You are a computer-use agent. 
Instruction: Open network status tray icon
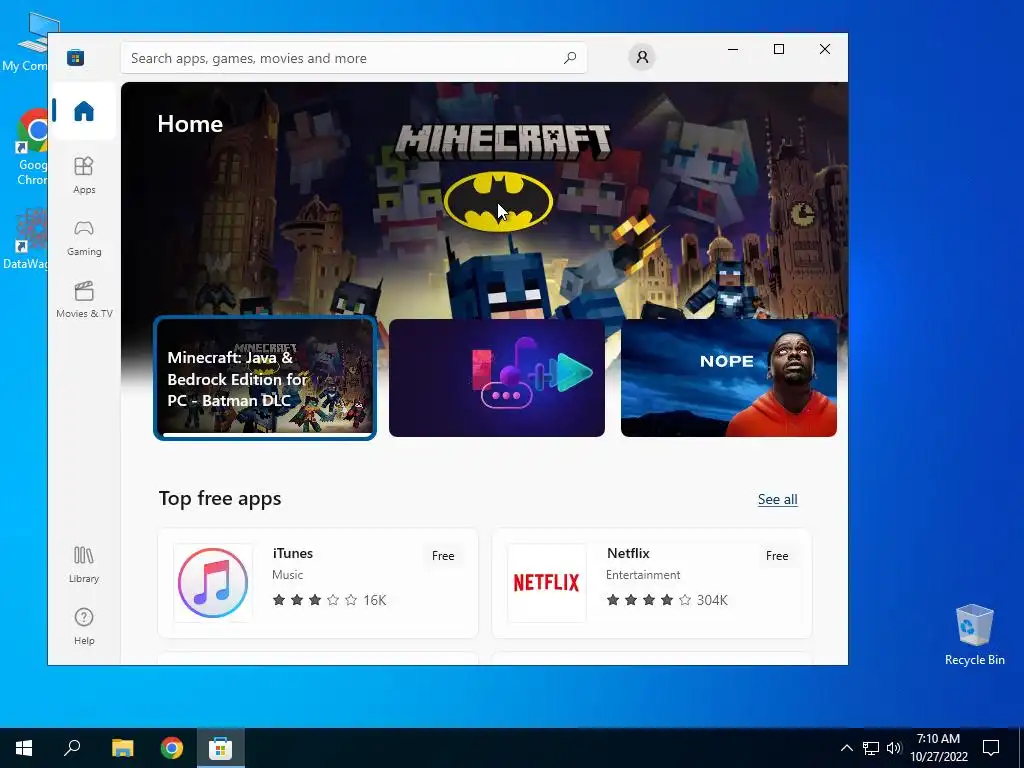click(x=871, y=748)
